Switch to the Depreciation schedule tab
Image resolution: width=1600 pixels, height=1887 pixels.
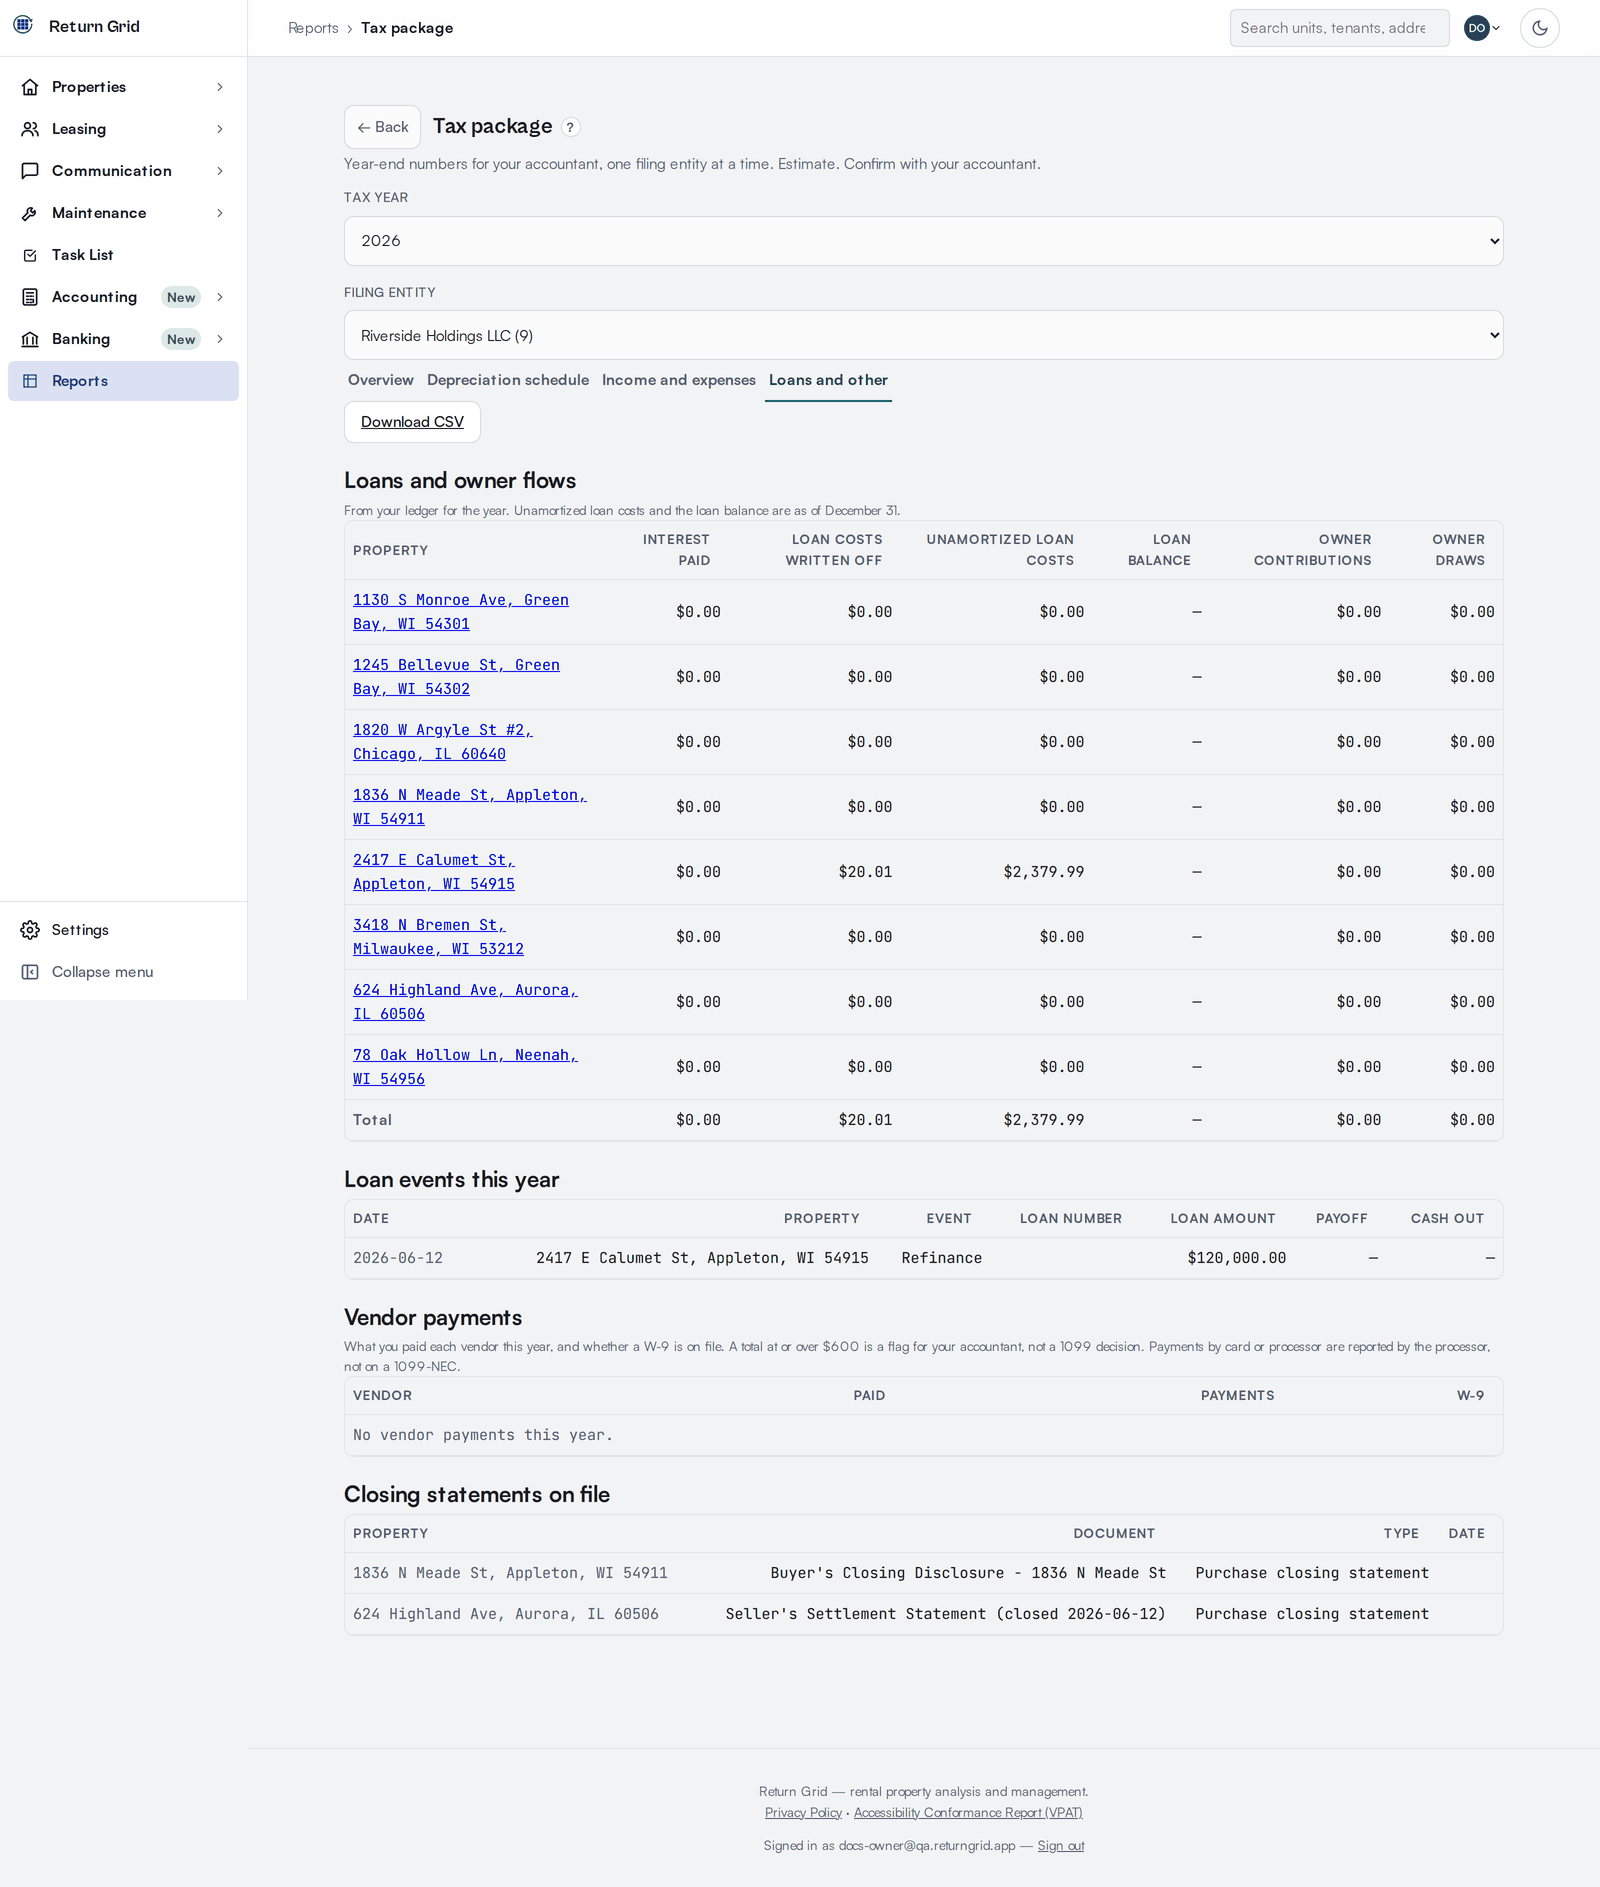(x=508, y=380)
